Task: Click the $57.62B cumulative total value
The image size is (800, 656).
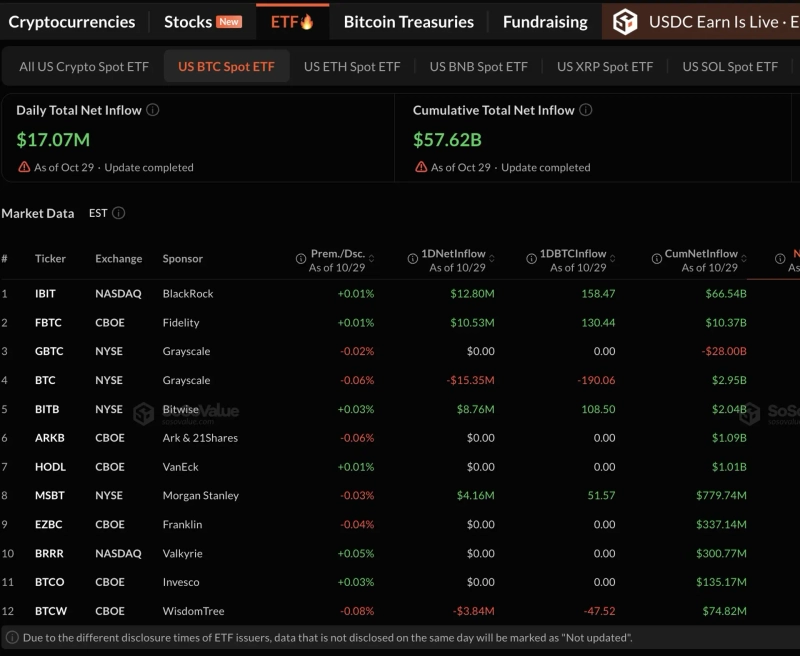Action: coord(447,140)
